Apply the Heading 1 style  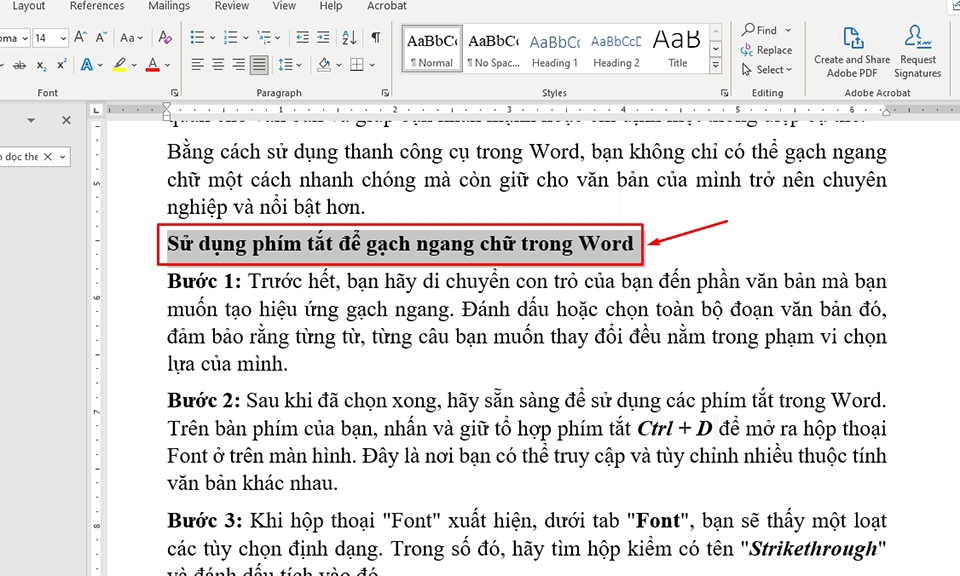pyautogui.click(x=555, y=48)
